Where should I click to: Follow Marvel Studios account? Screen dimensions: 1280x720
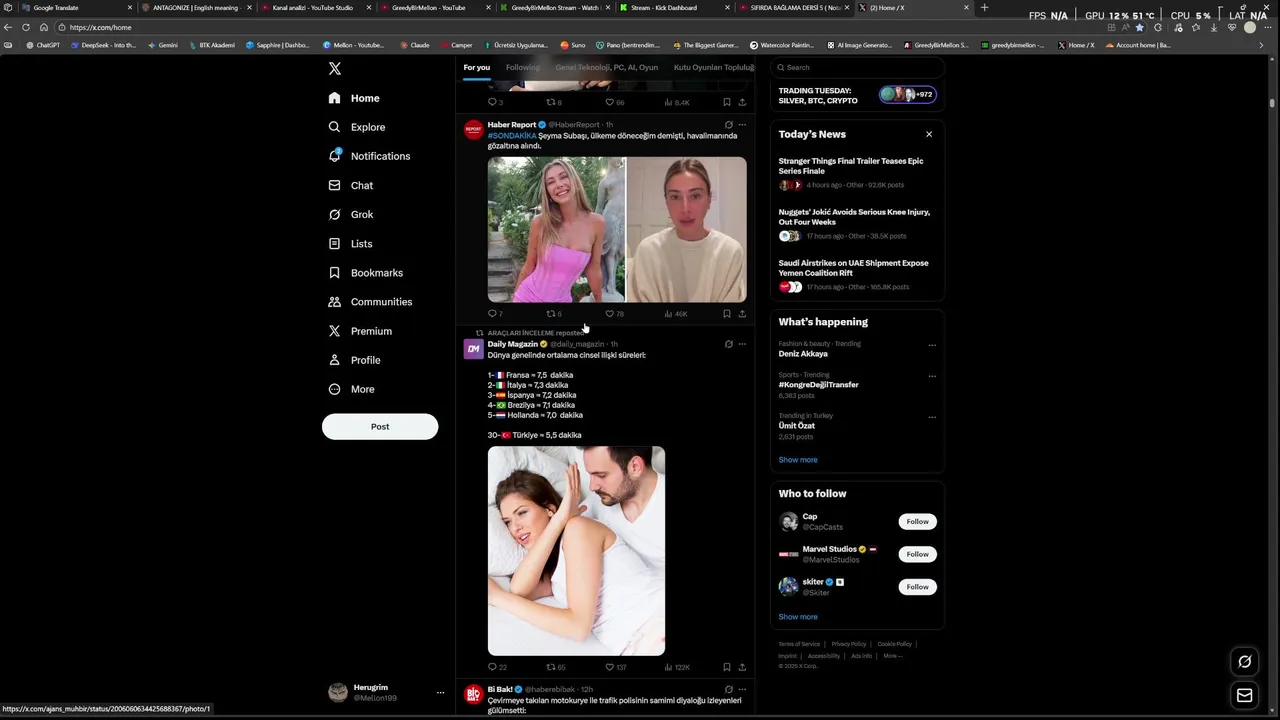pos(917,554)
